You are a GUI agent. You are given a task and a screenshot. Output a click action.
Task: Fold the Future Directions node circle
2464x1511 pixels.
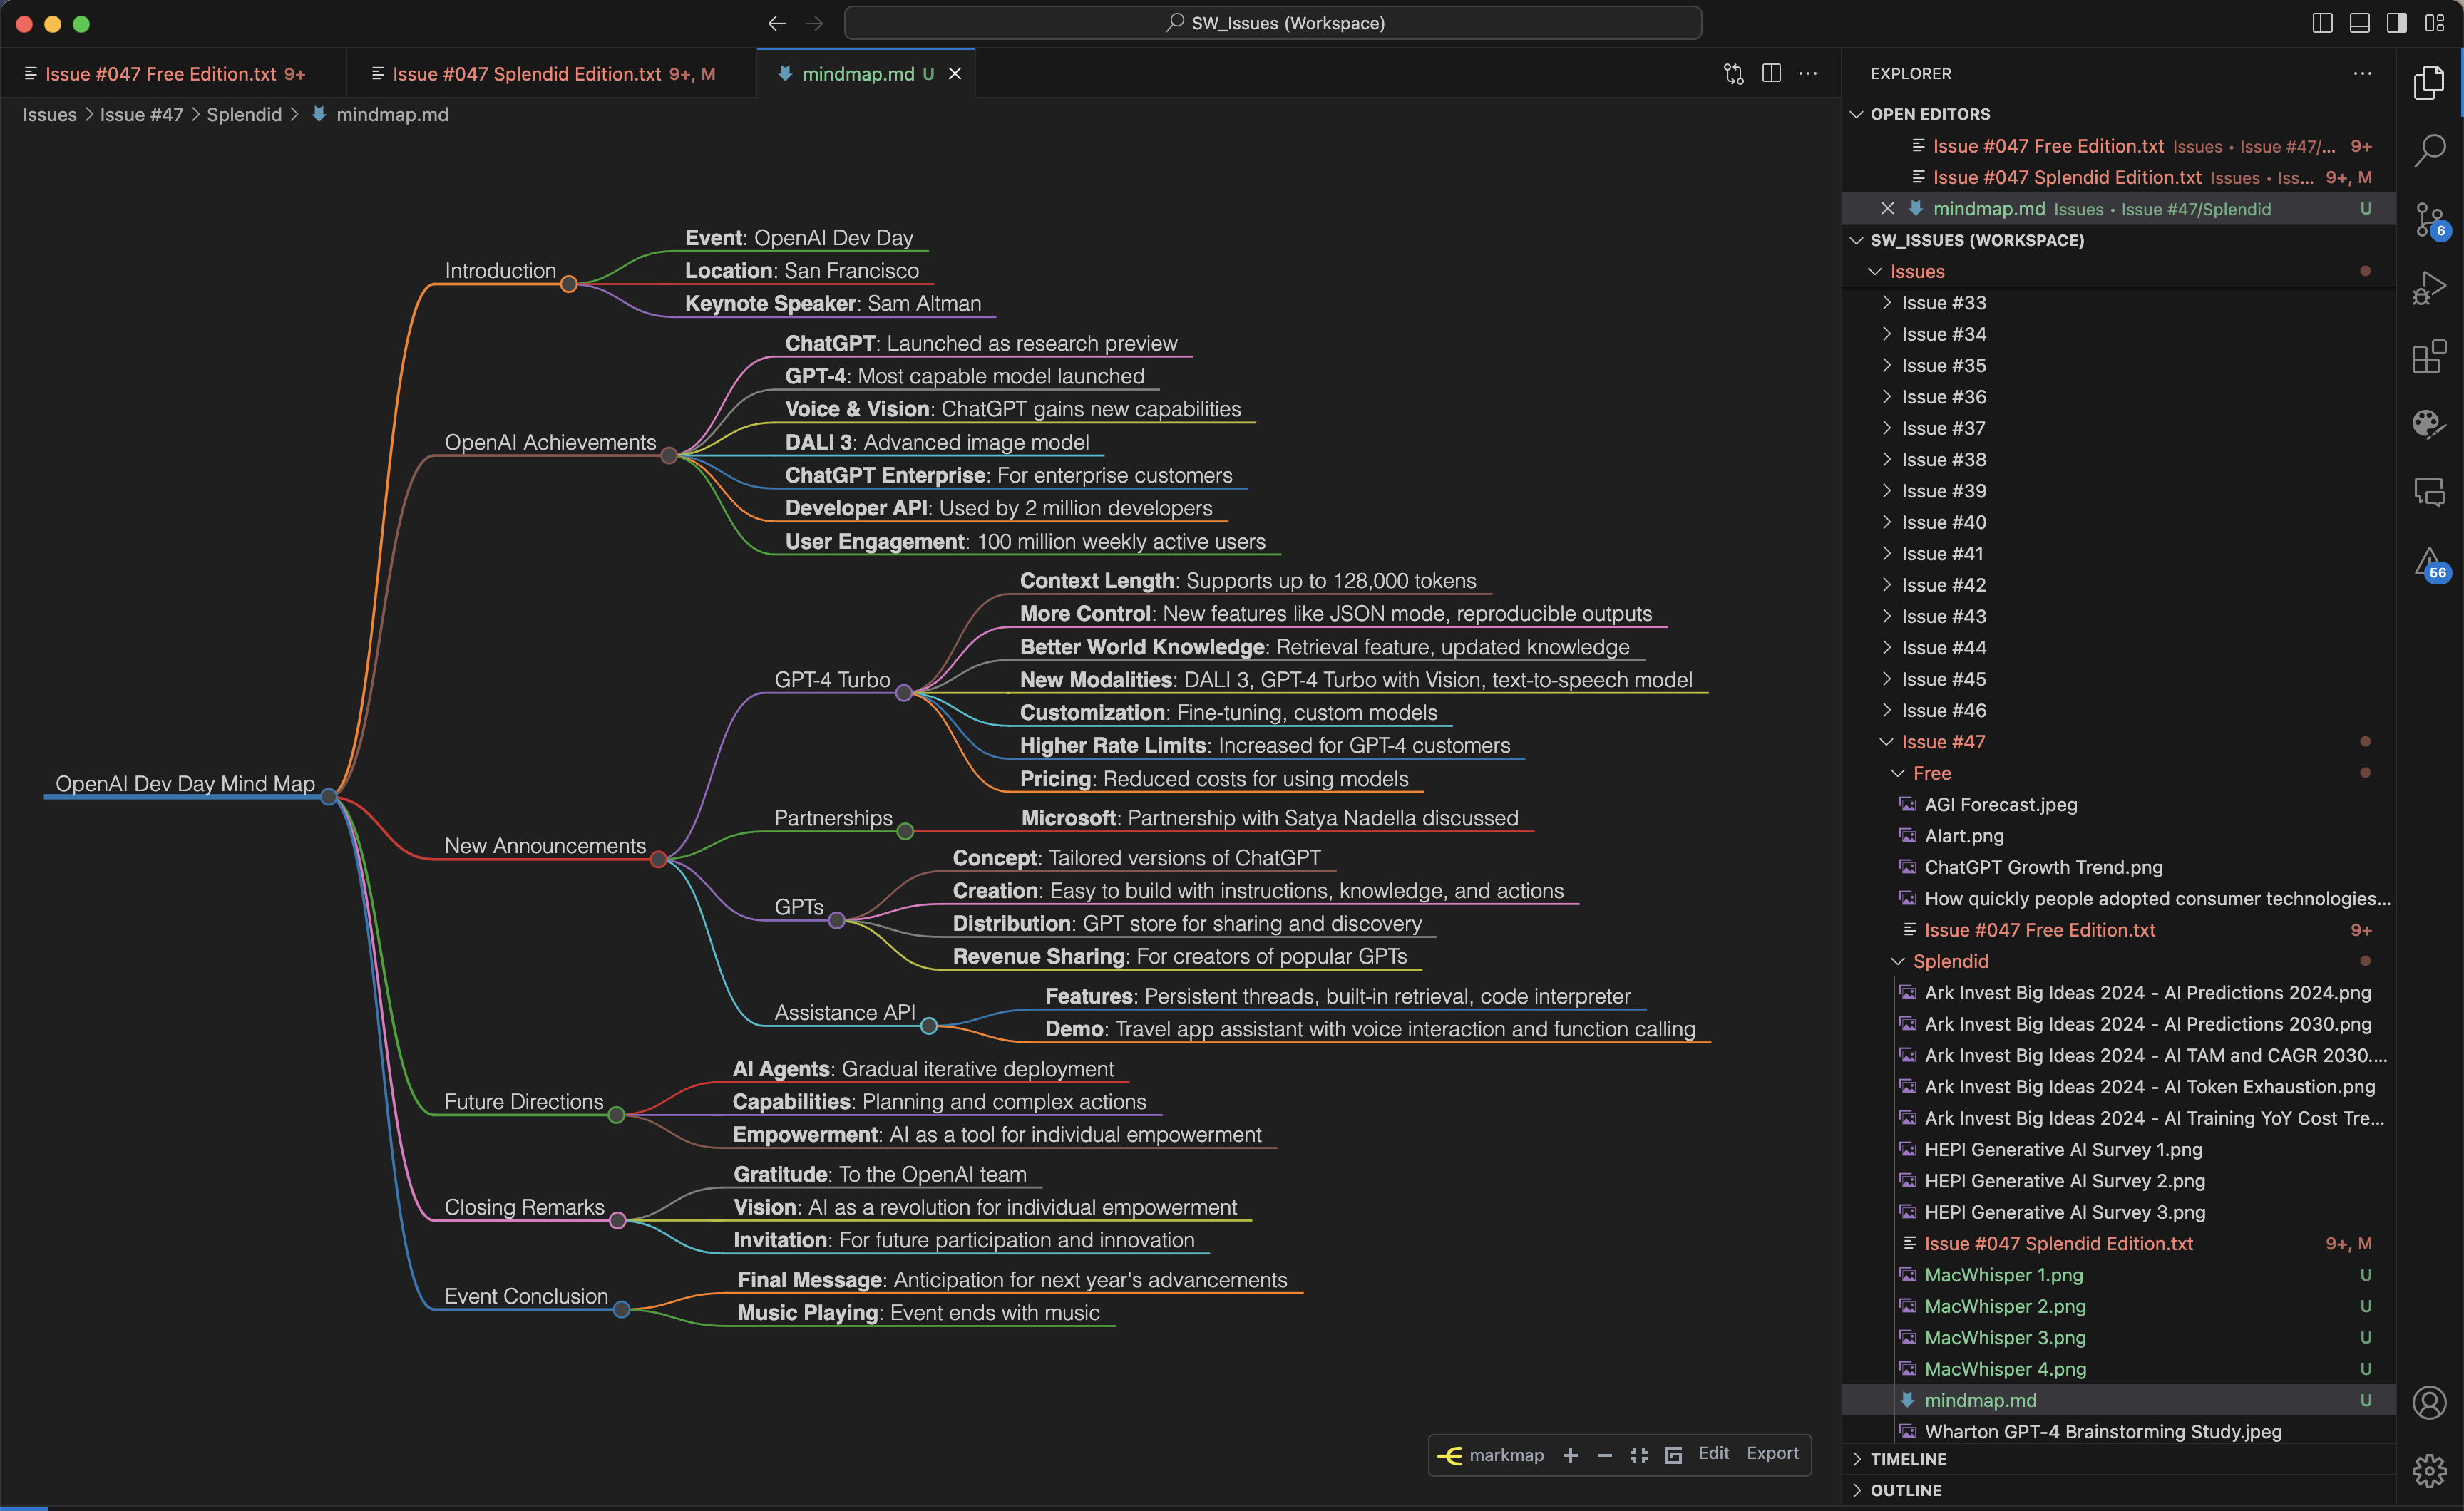tap(617, 1115)
